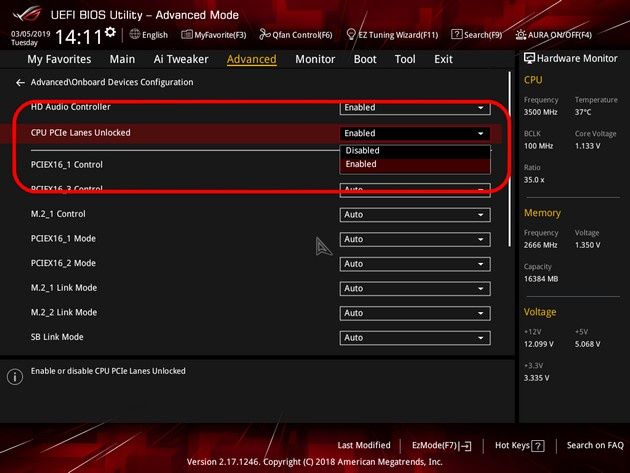Click the CPU frequency 3500 MHz value

[540, 112]
